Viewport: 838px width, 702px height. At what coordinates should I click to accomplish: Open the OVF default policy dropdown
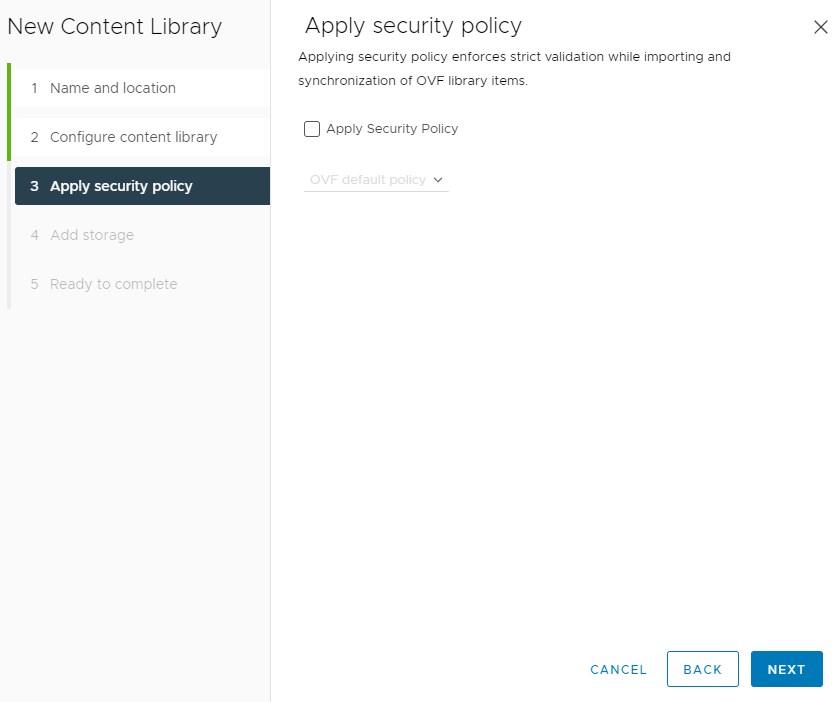[x=376, y=180]
